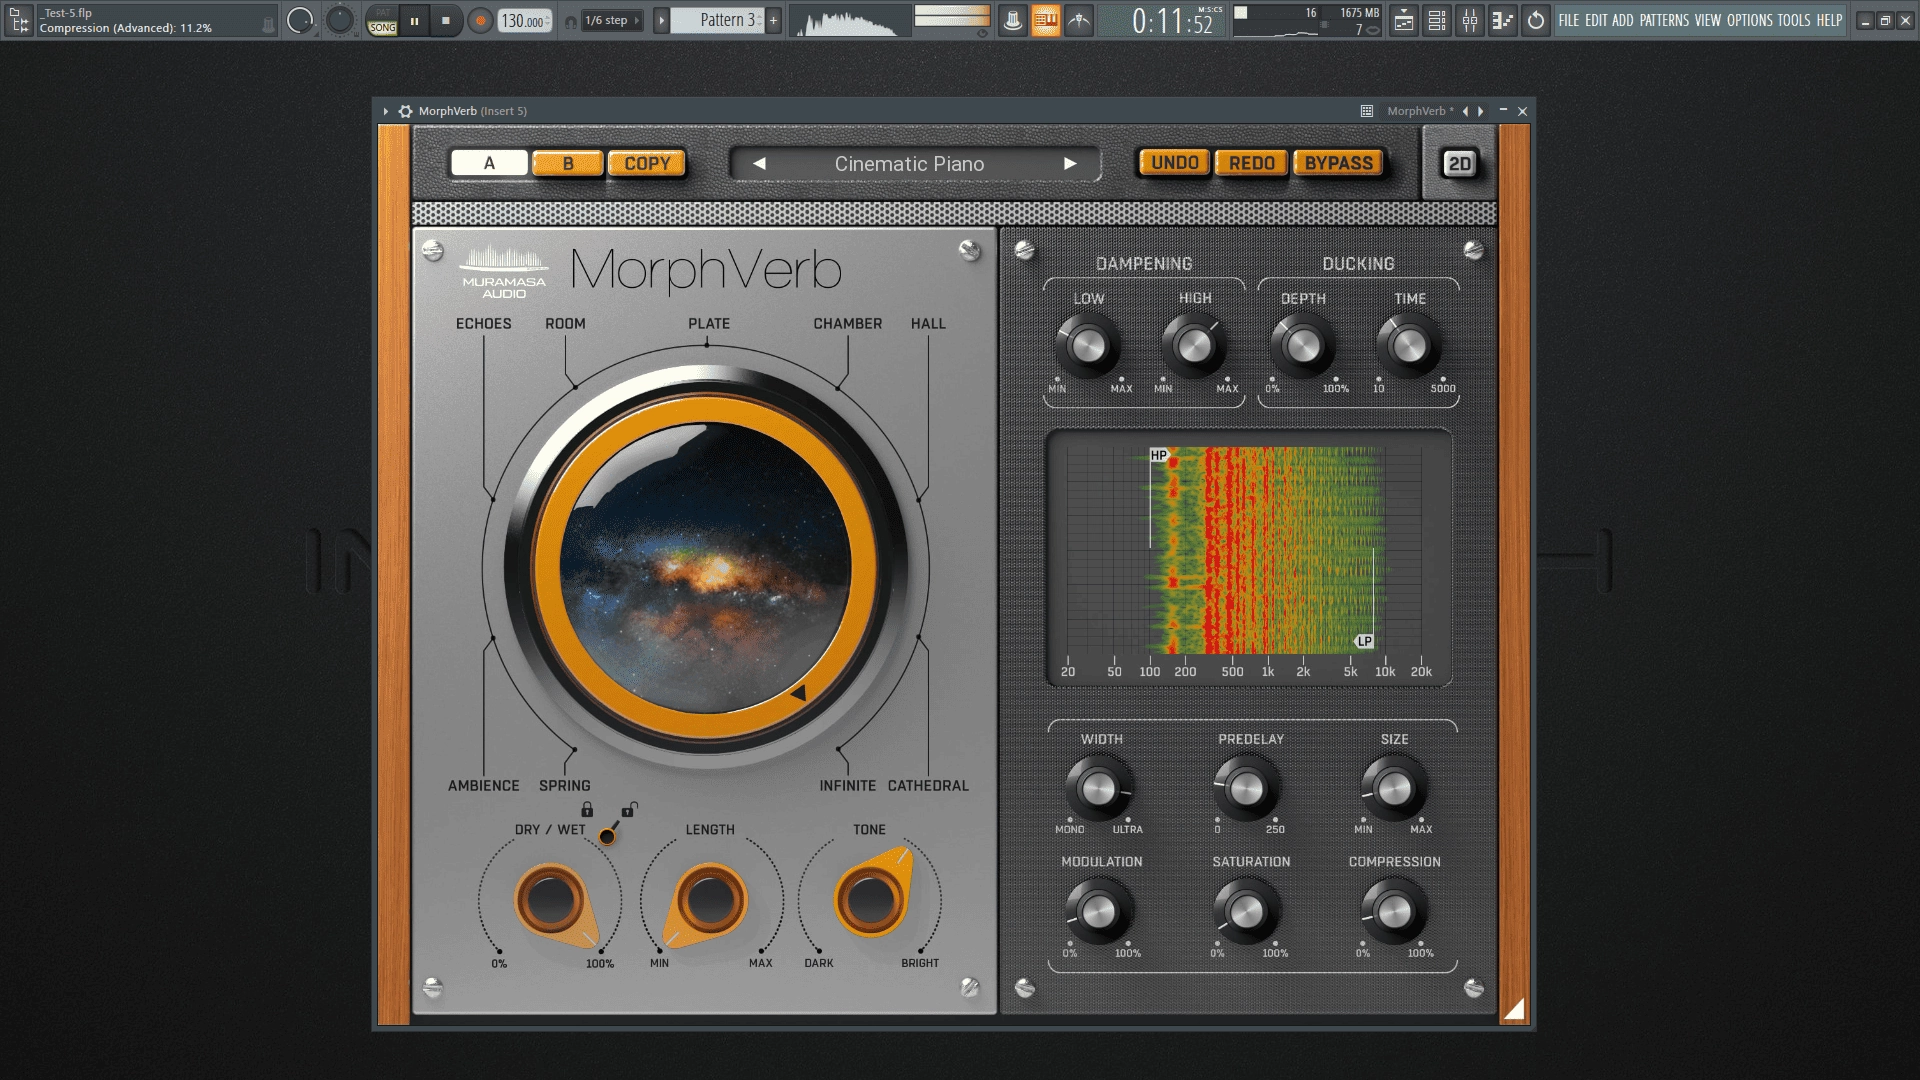Expand the MorphVerb plugin menu arrow

point(385,111)
